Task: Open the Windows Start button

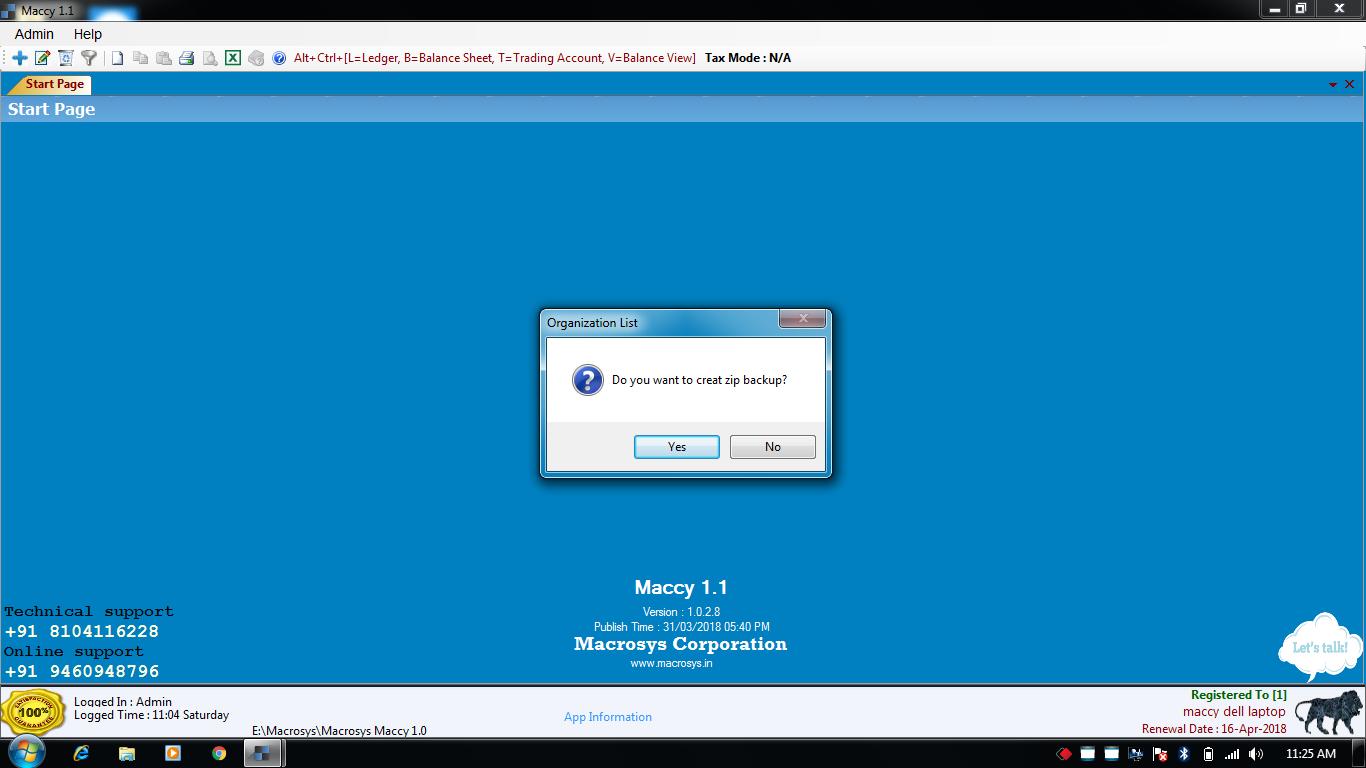Action: [x=27, y=753]
